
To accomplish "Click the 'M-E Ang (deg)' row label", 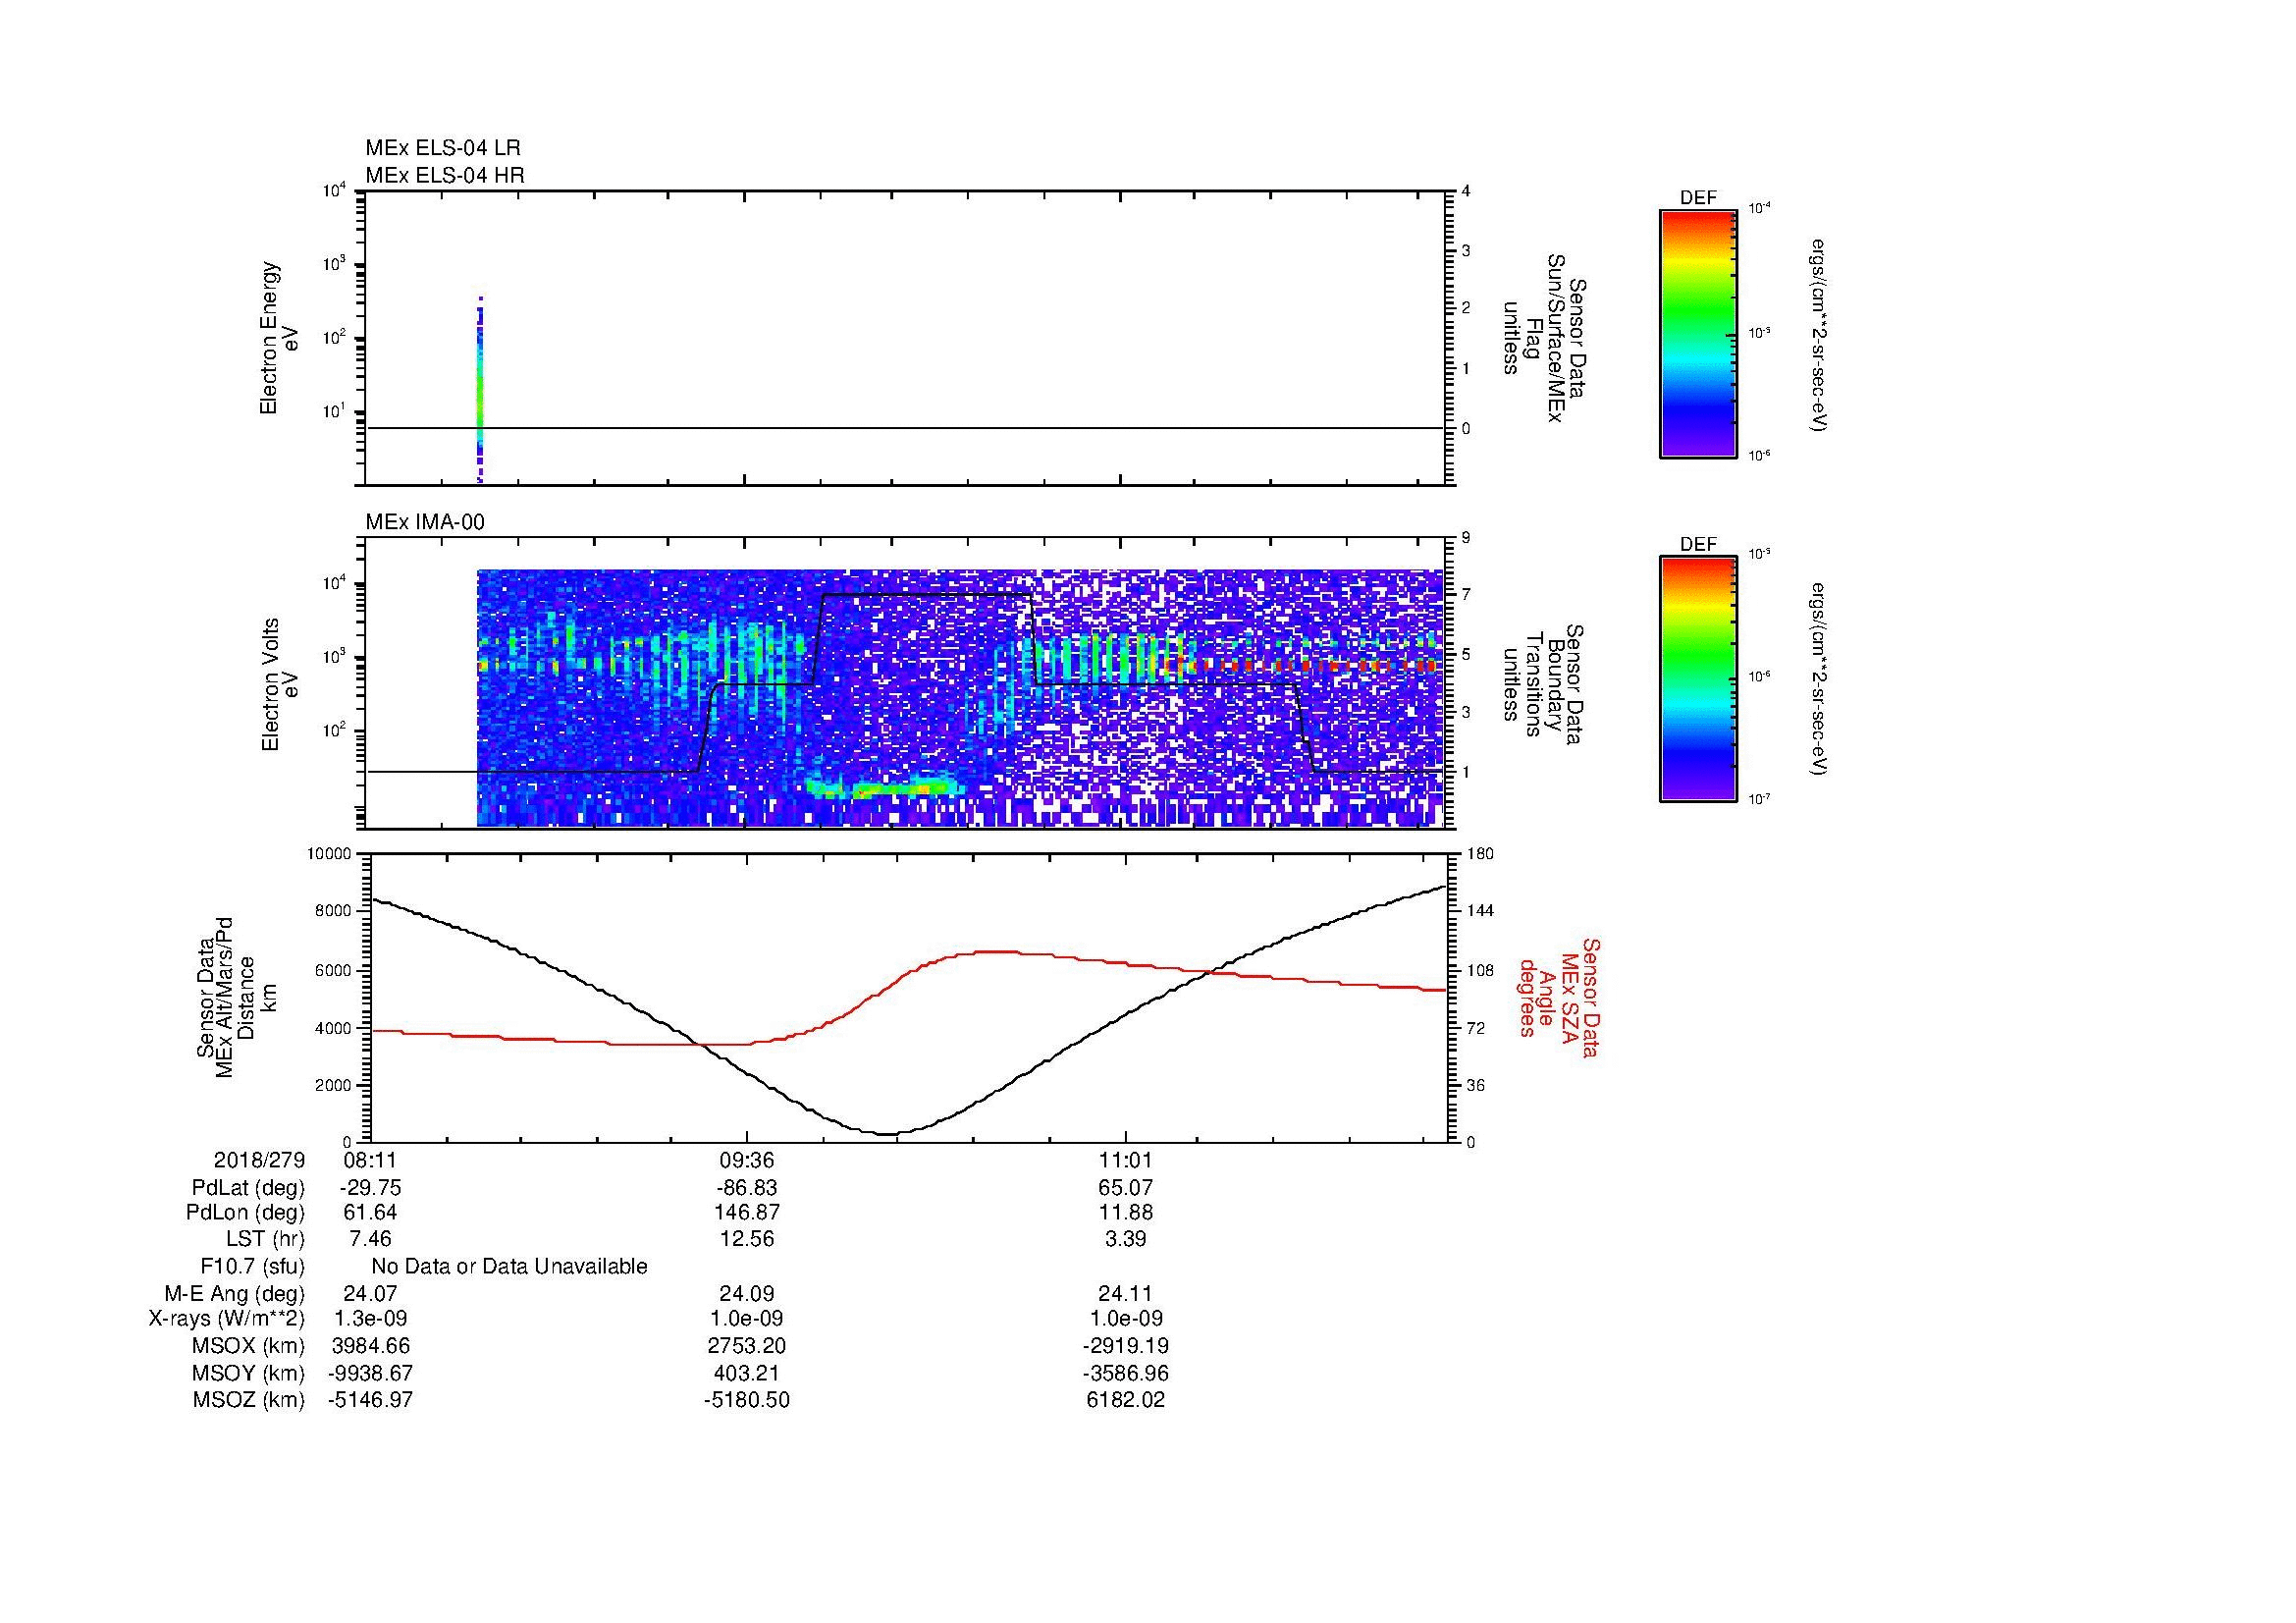I will pyautogui.click(x=235, y=1293).
